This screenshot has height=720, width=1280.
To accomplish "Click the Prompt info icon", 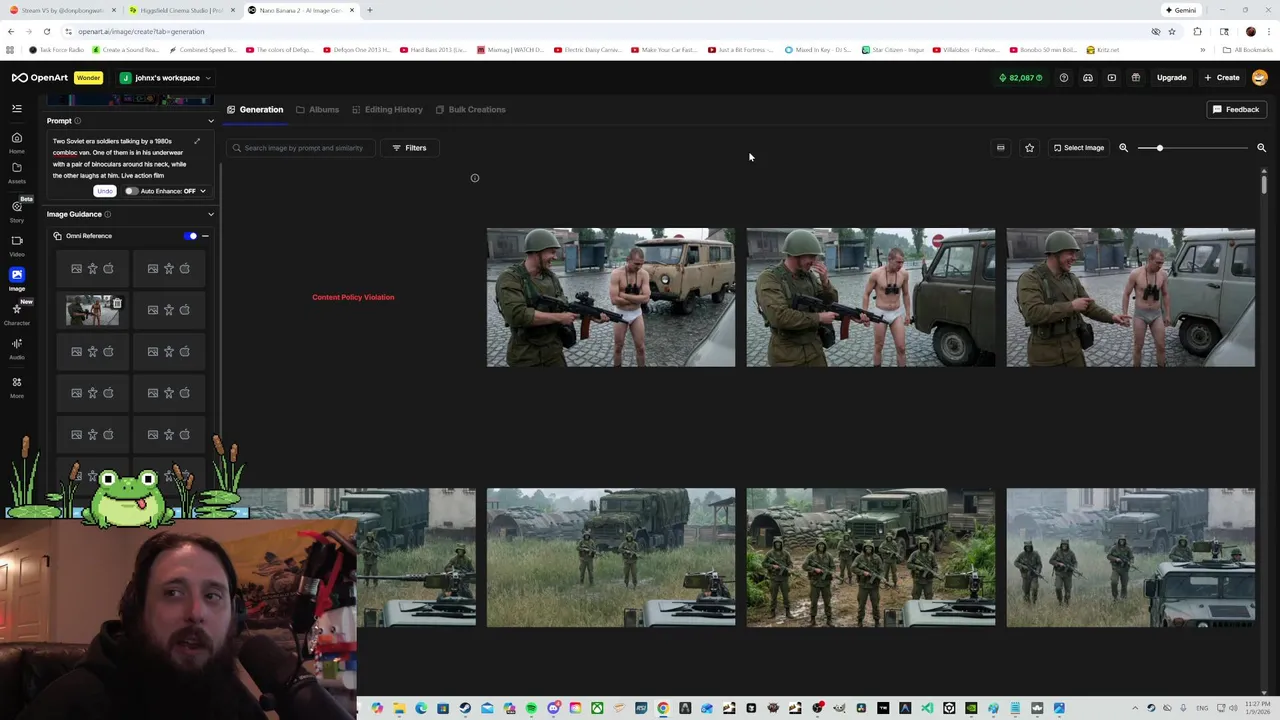I will 77,121.
